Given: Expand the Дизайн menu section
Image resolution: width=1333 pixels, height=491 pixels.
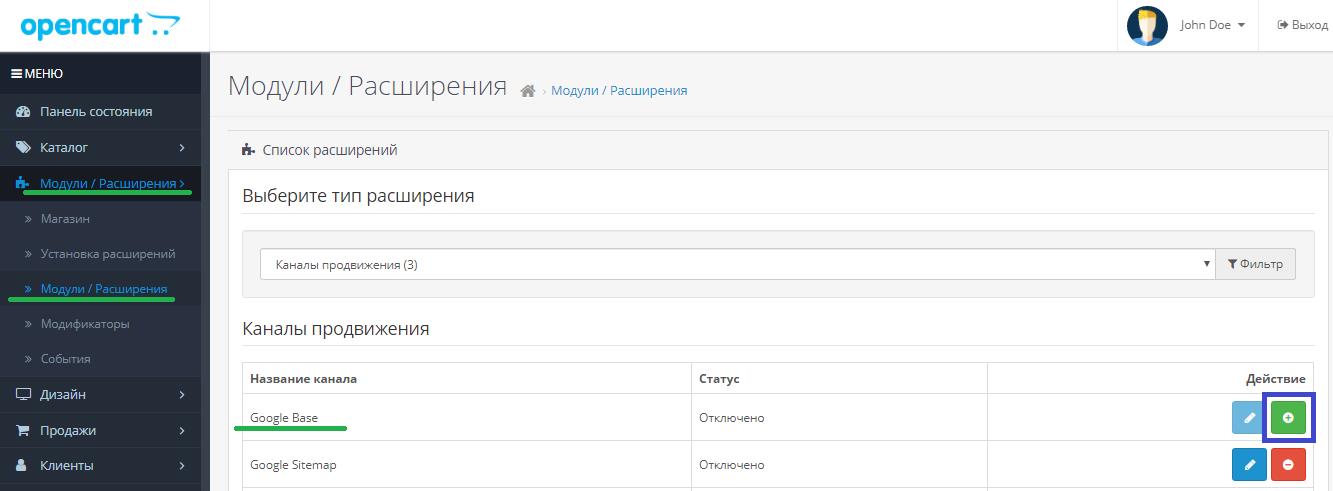Looking at the screenshot, I should point(100,395).
